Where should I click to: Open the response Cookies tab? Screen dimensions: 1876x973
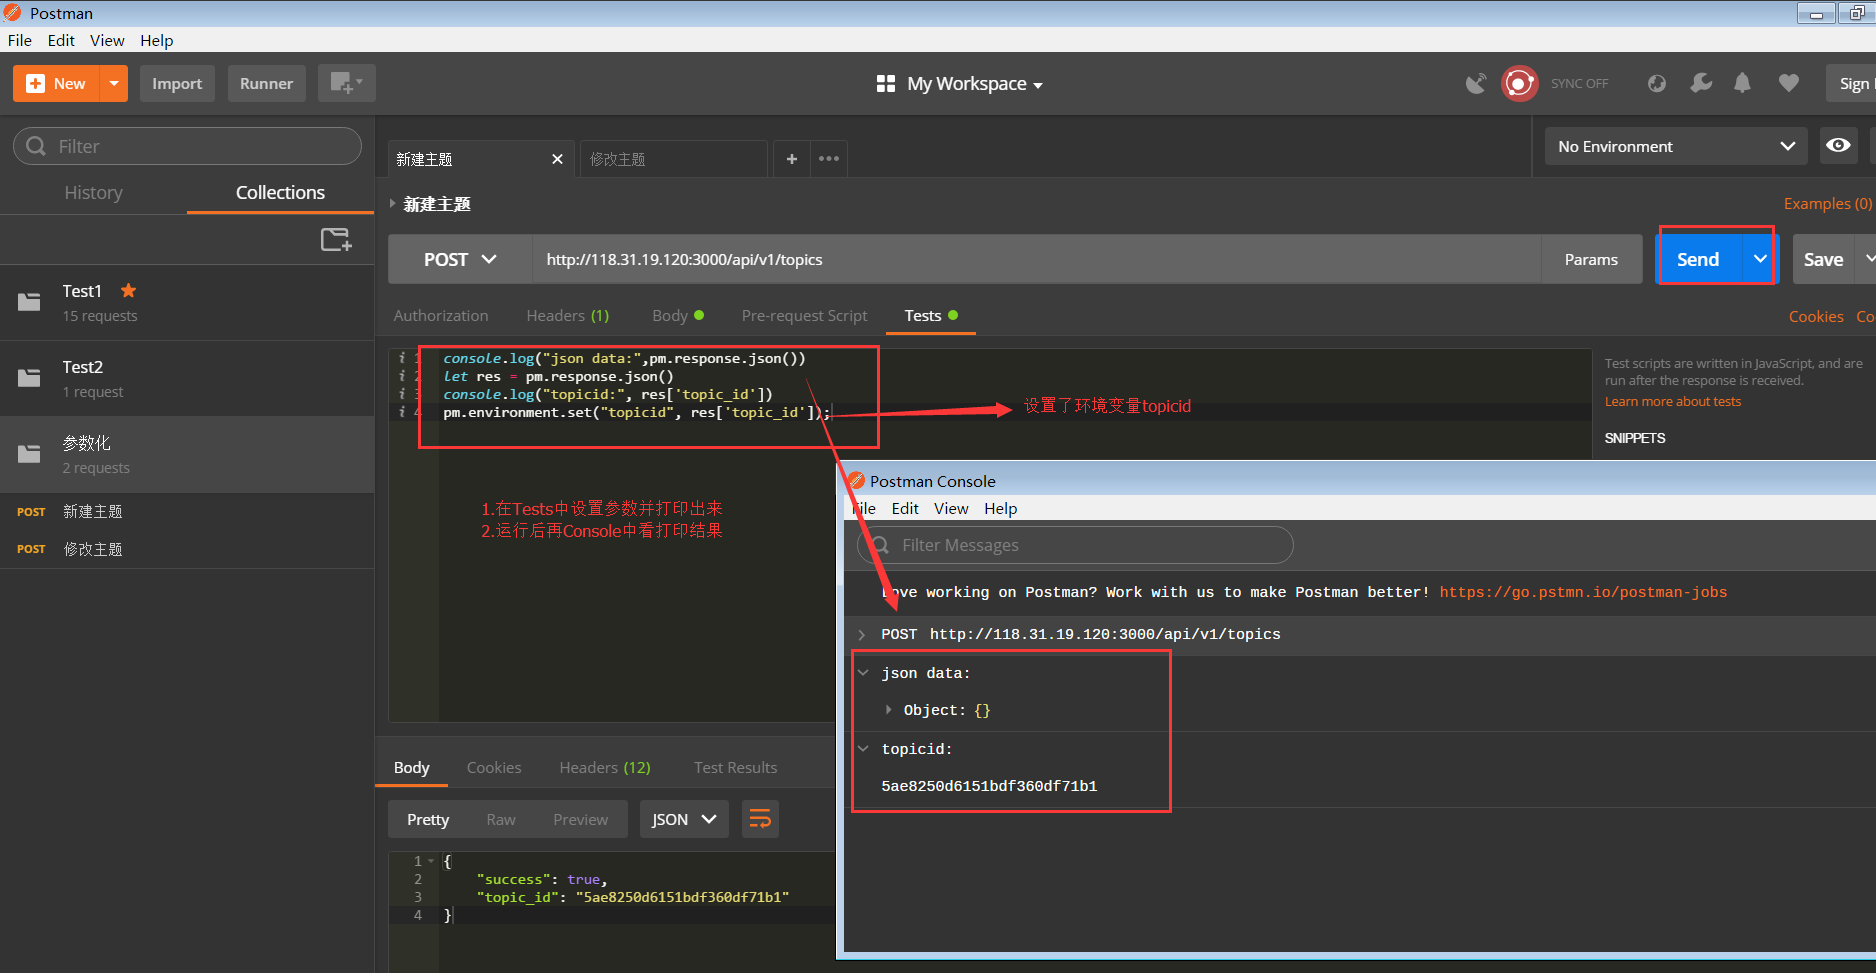click(x=494, y=767)
